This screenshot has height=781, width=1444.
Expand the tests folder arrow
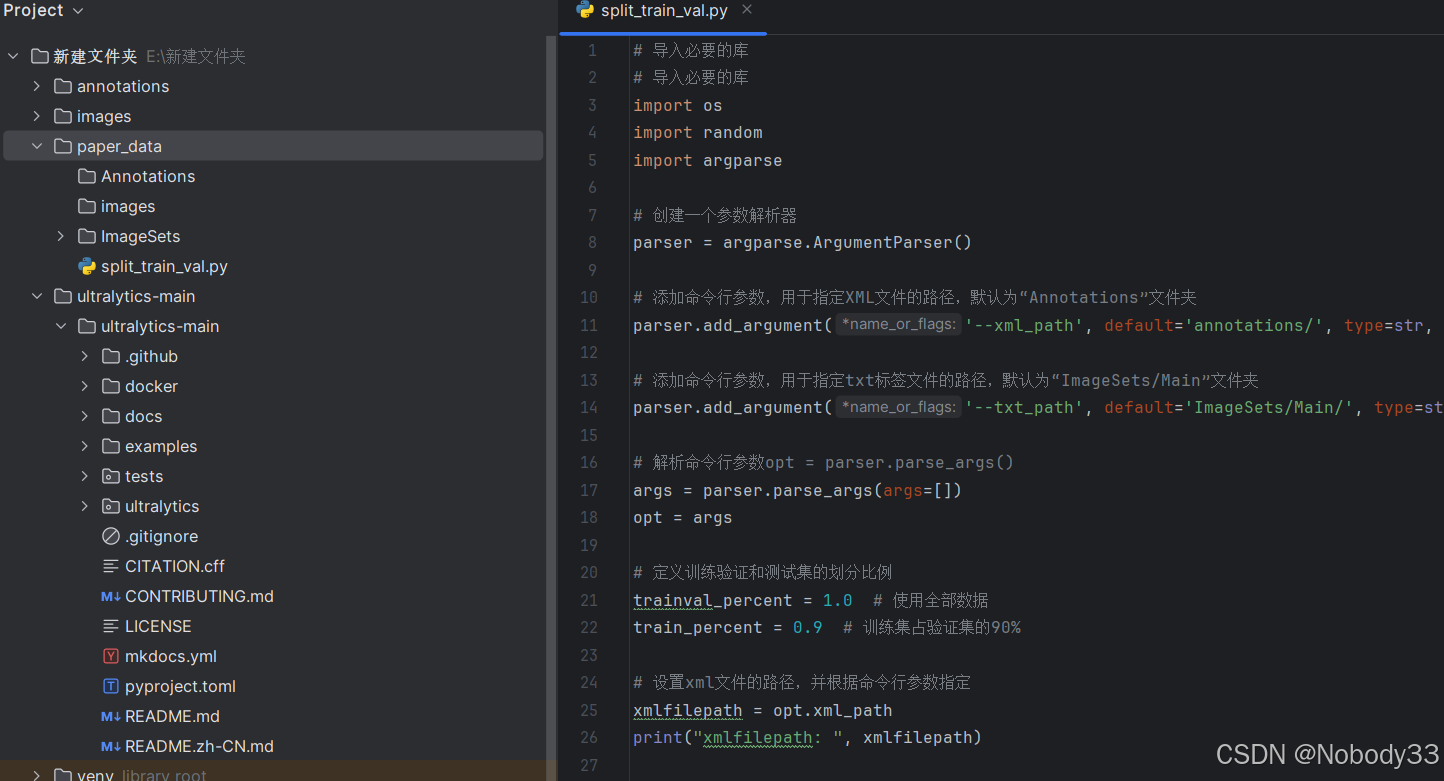pyautogui.click(x=85, y=476)
